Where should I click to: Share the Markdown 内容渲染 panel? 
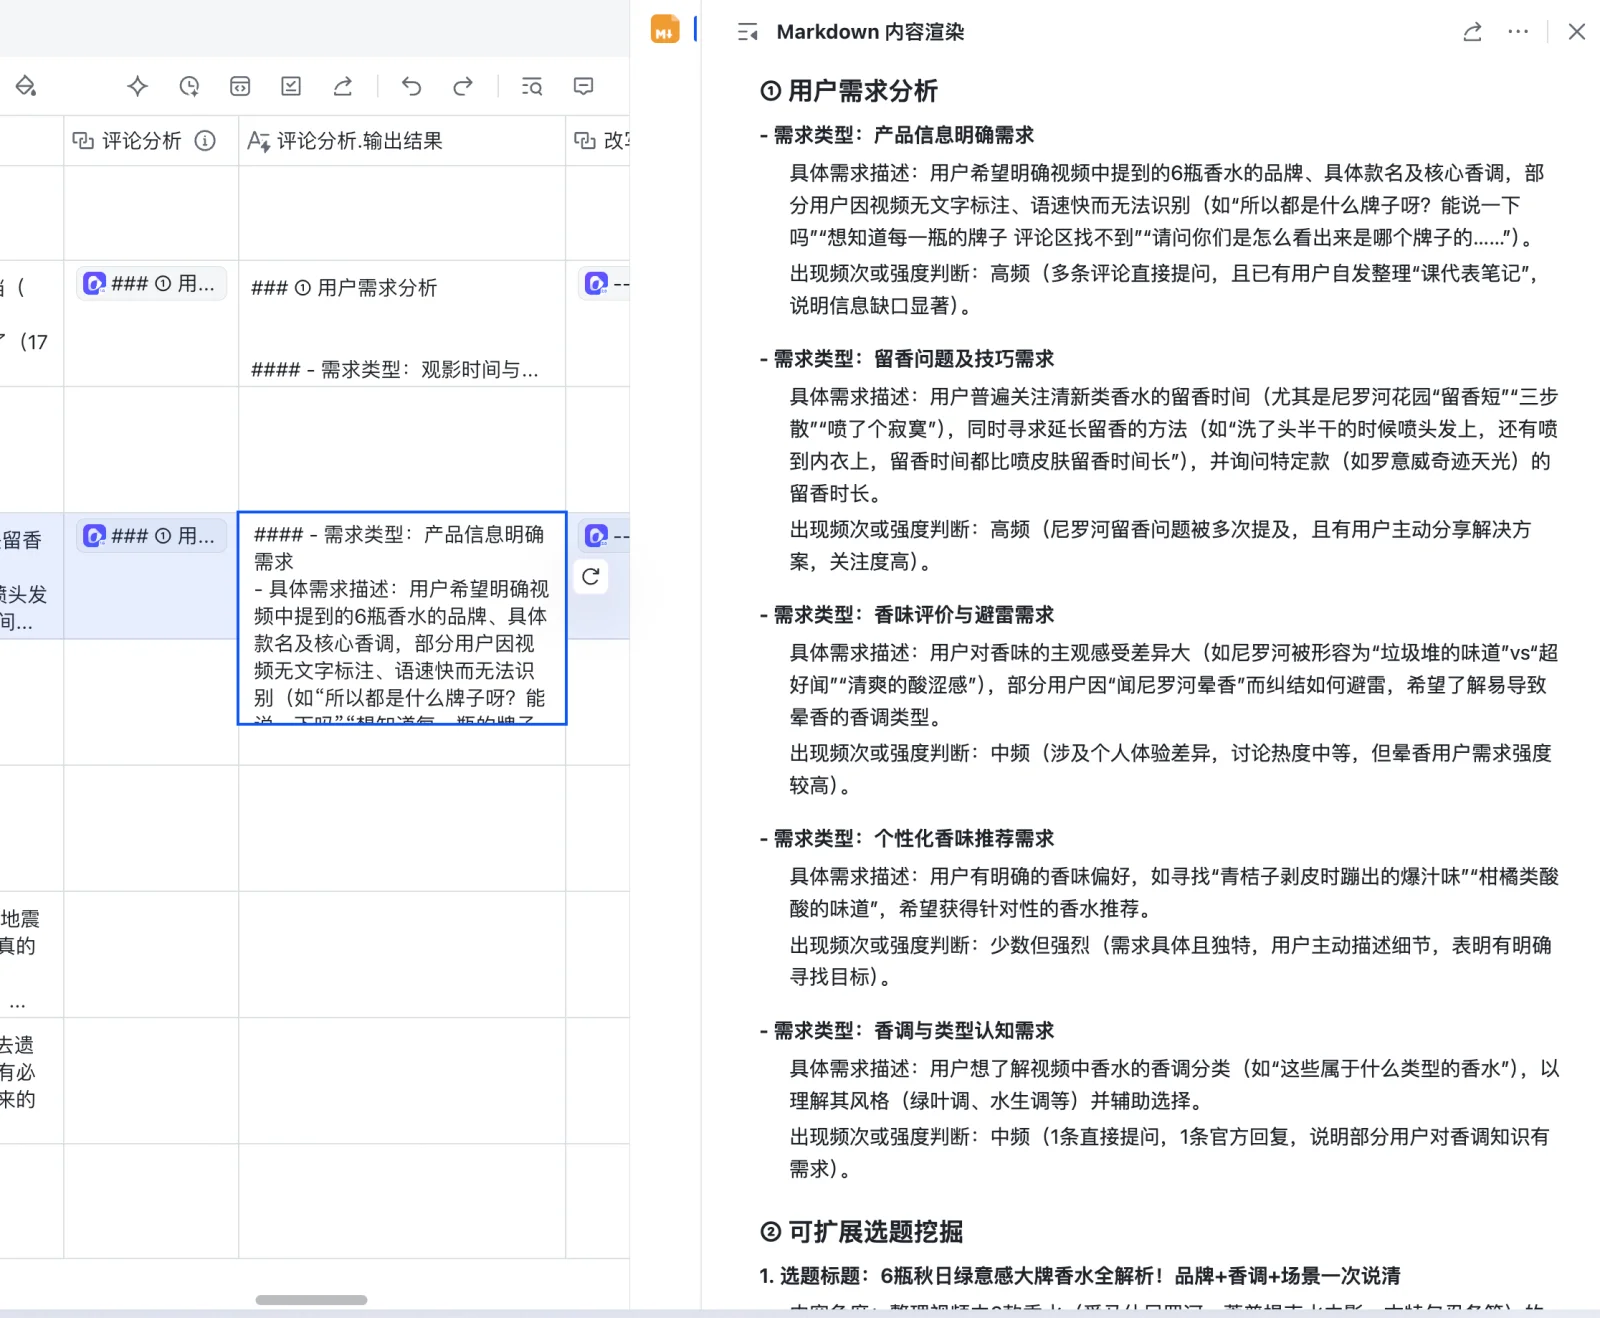point(1472,32)
